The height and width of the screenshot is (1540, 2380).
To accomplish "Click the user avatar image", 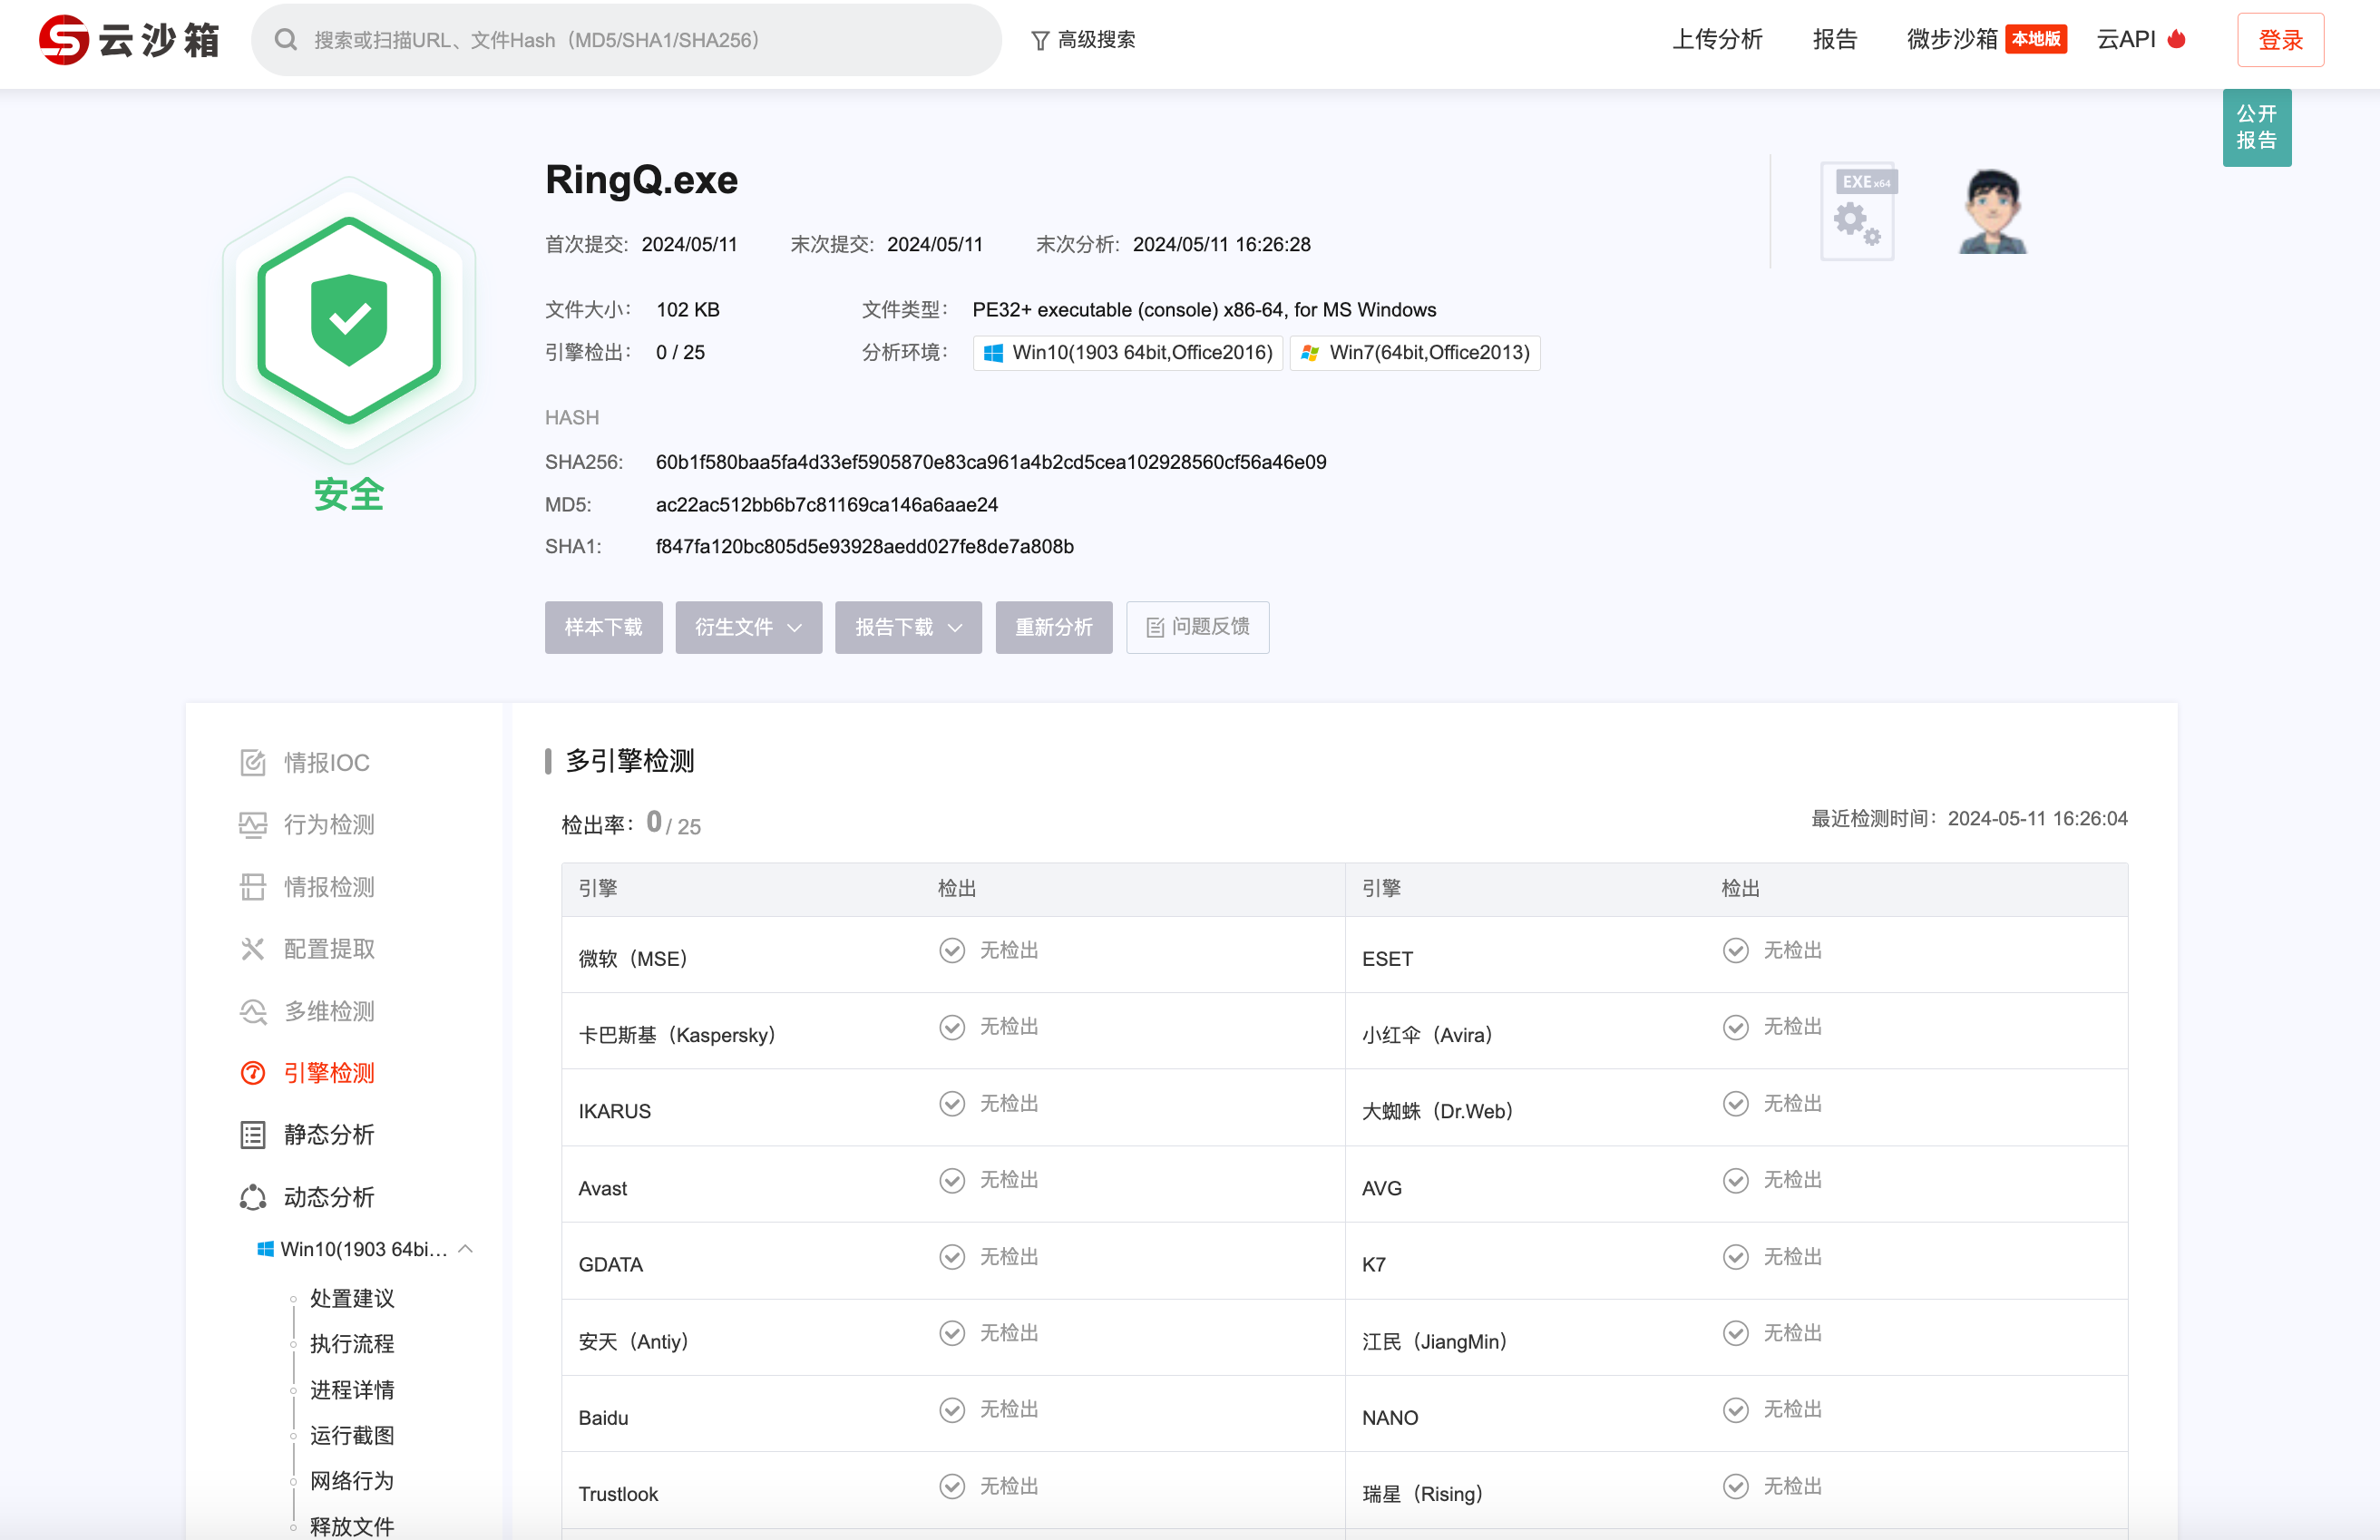I will pyautogui.click(x=1991, y=211).
